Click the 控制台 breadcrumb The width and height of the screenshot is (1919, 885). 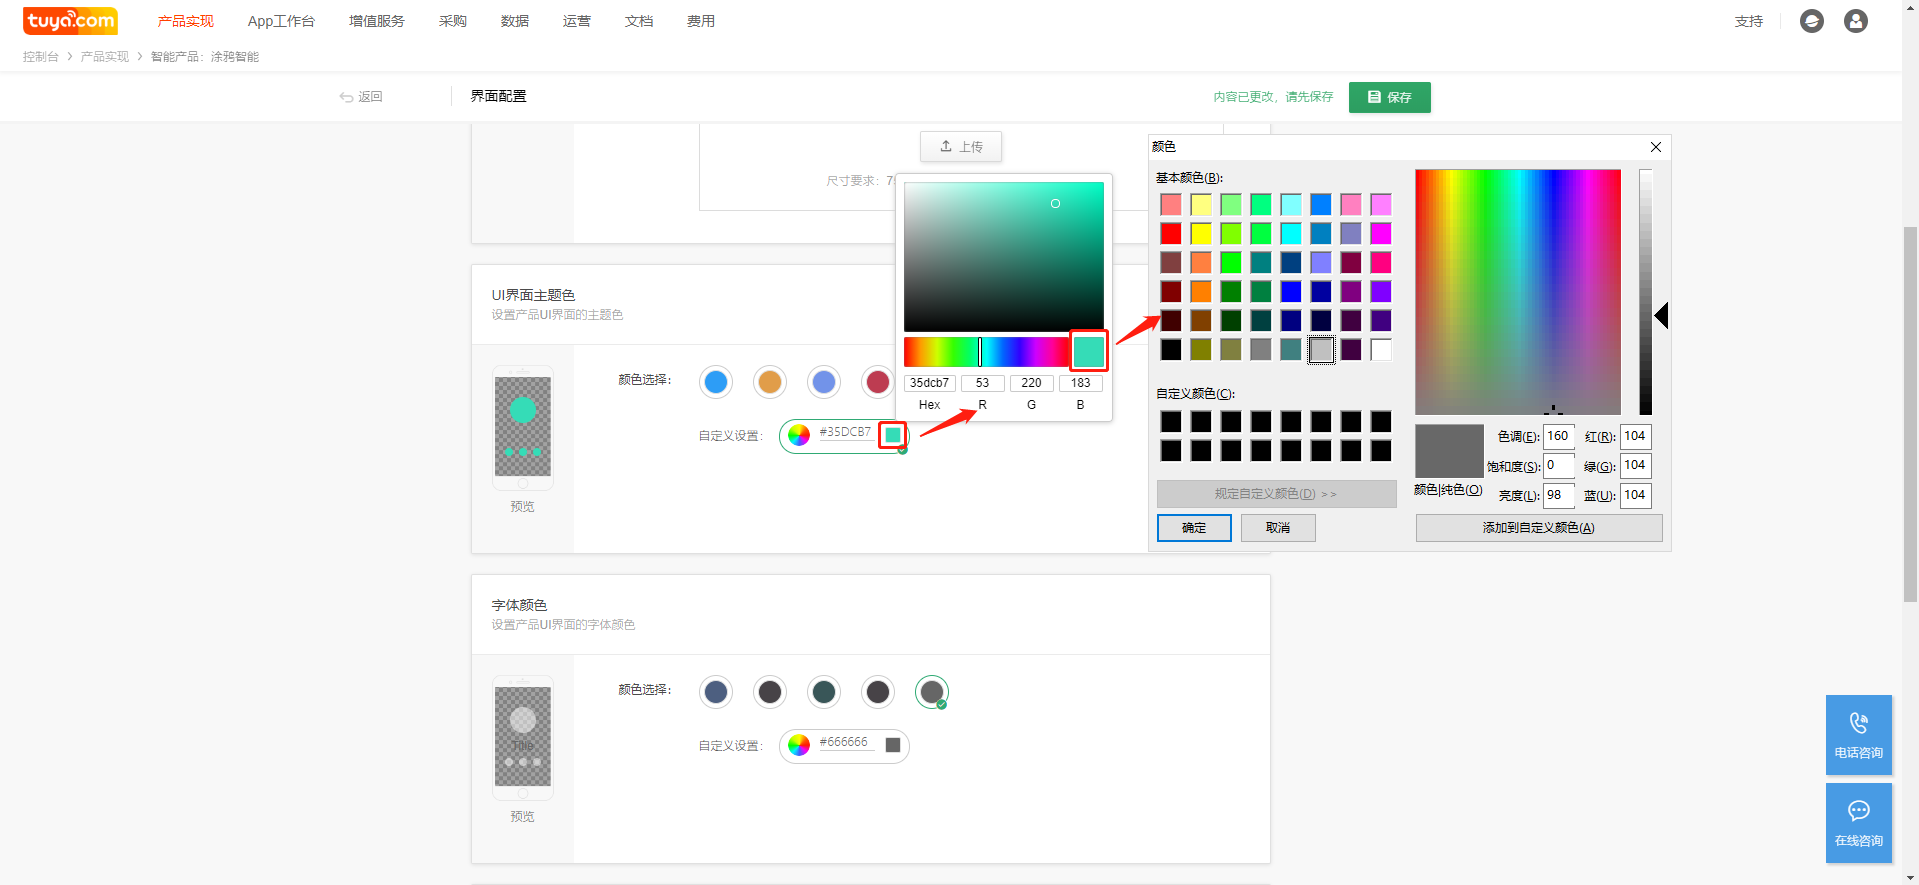click(41, 57)
